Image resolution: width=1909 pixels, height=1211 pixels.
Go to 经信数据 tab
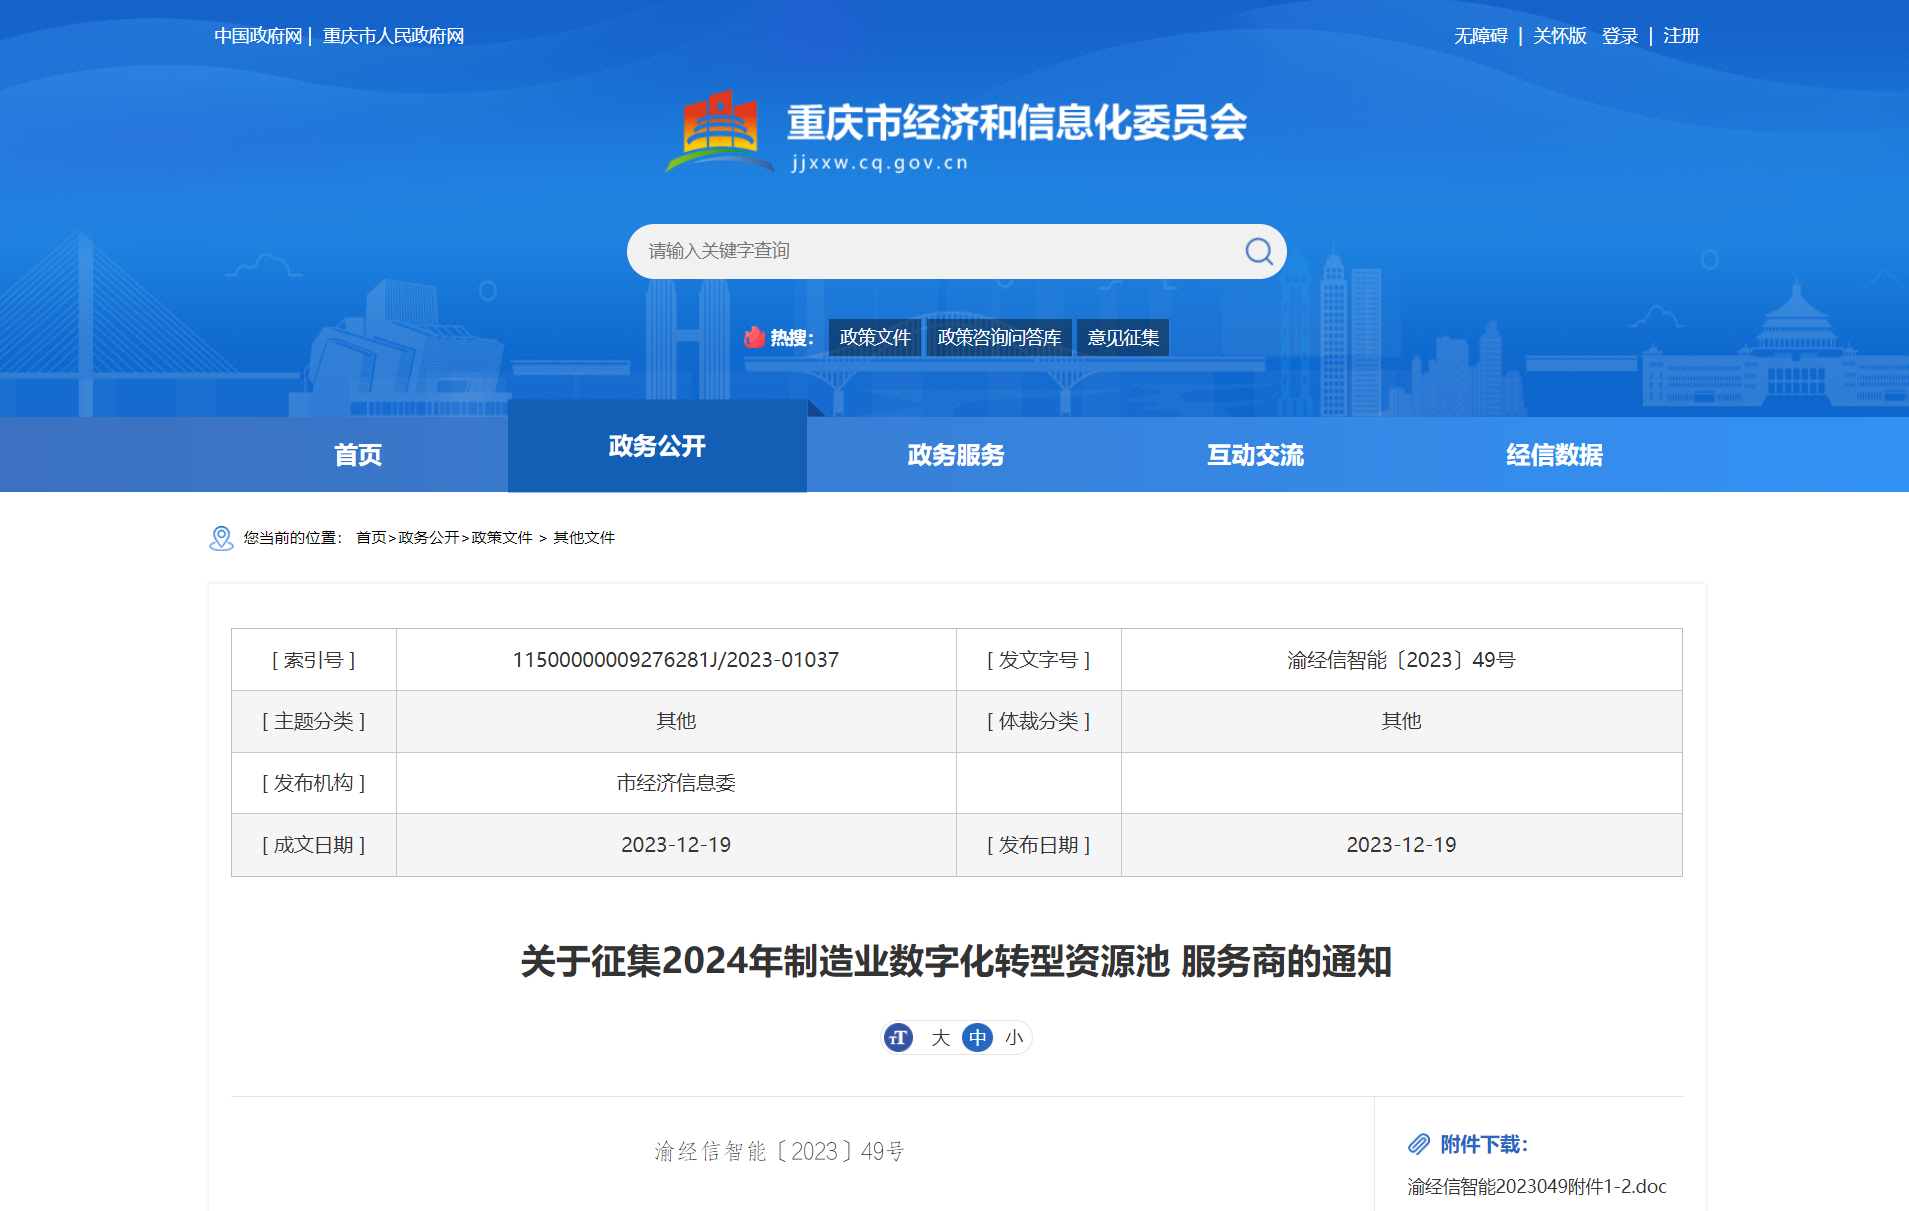point(1554,455)
